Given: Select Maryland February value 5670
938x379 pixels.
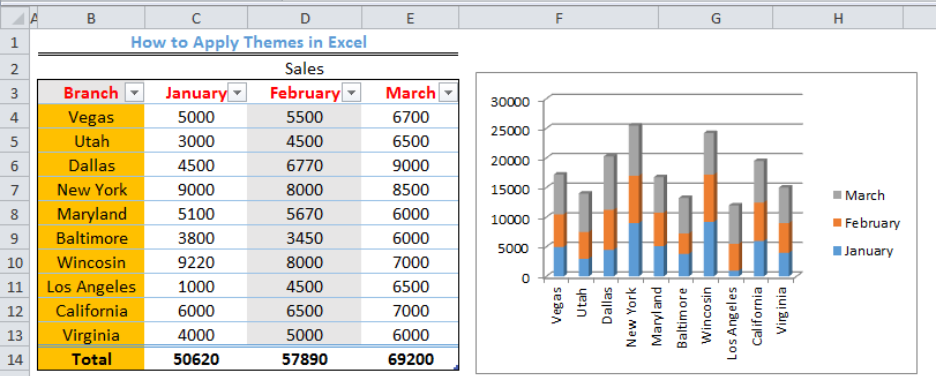Looking at the screenshot, I should click(304, 214).
